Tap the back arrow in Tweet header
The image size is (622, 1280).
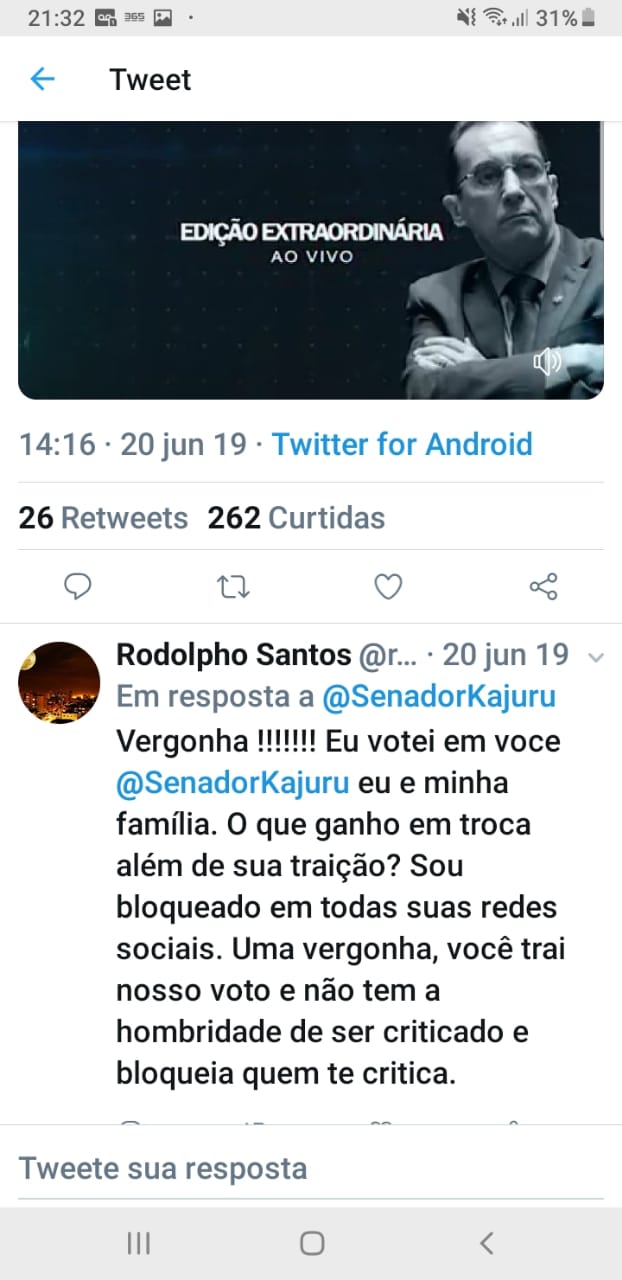tap(42, 79)
